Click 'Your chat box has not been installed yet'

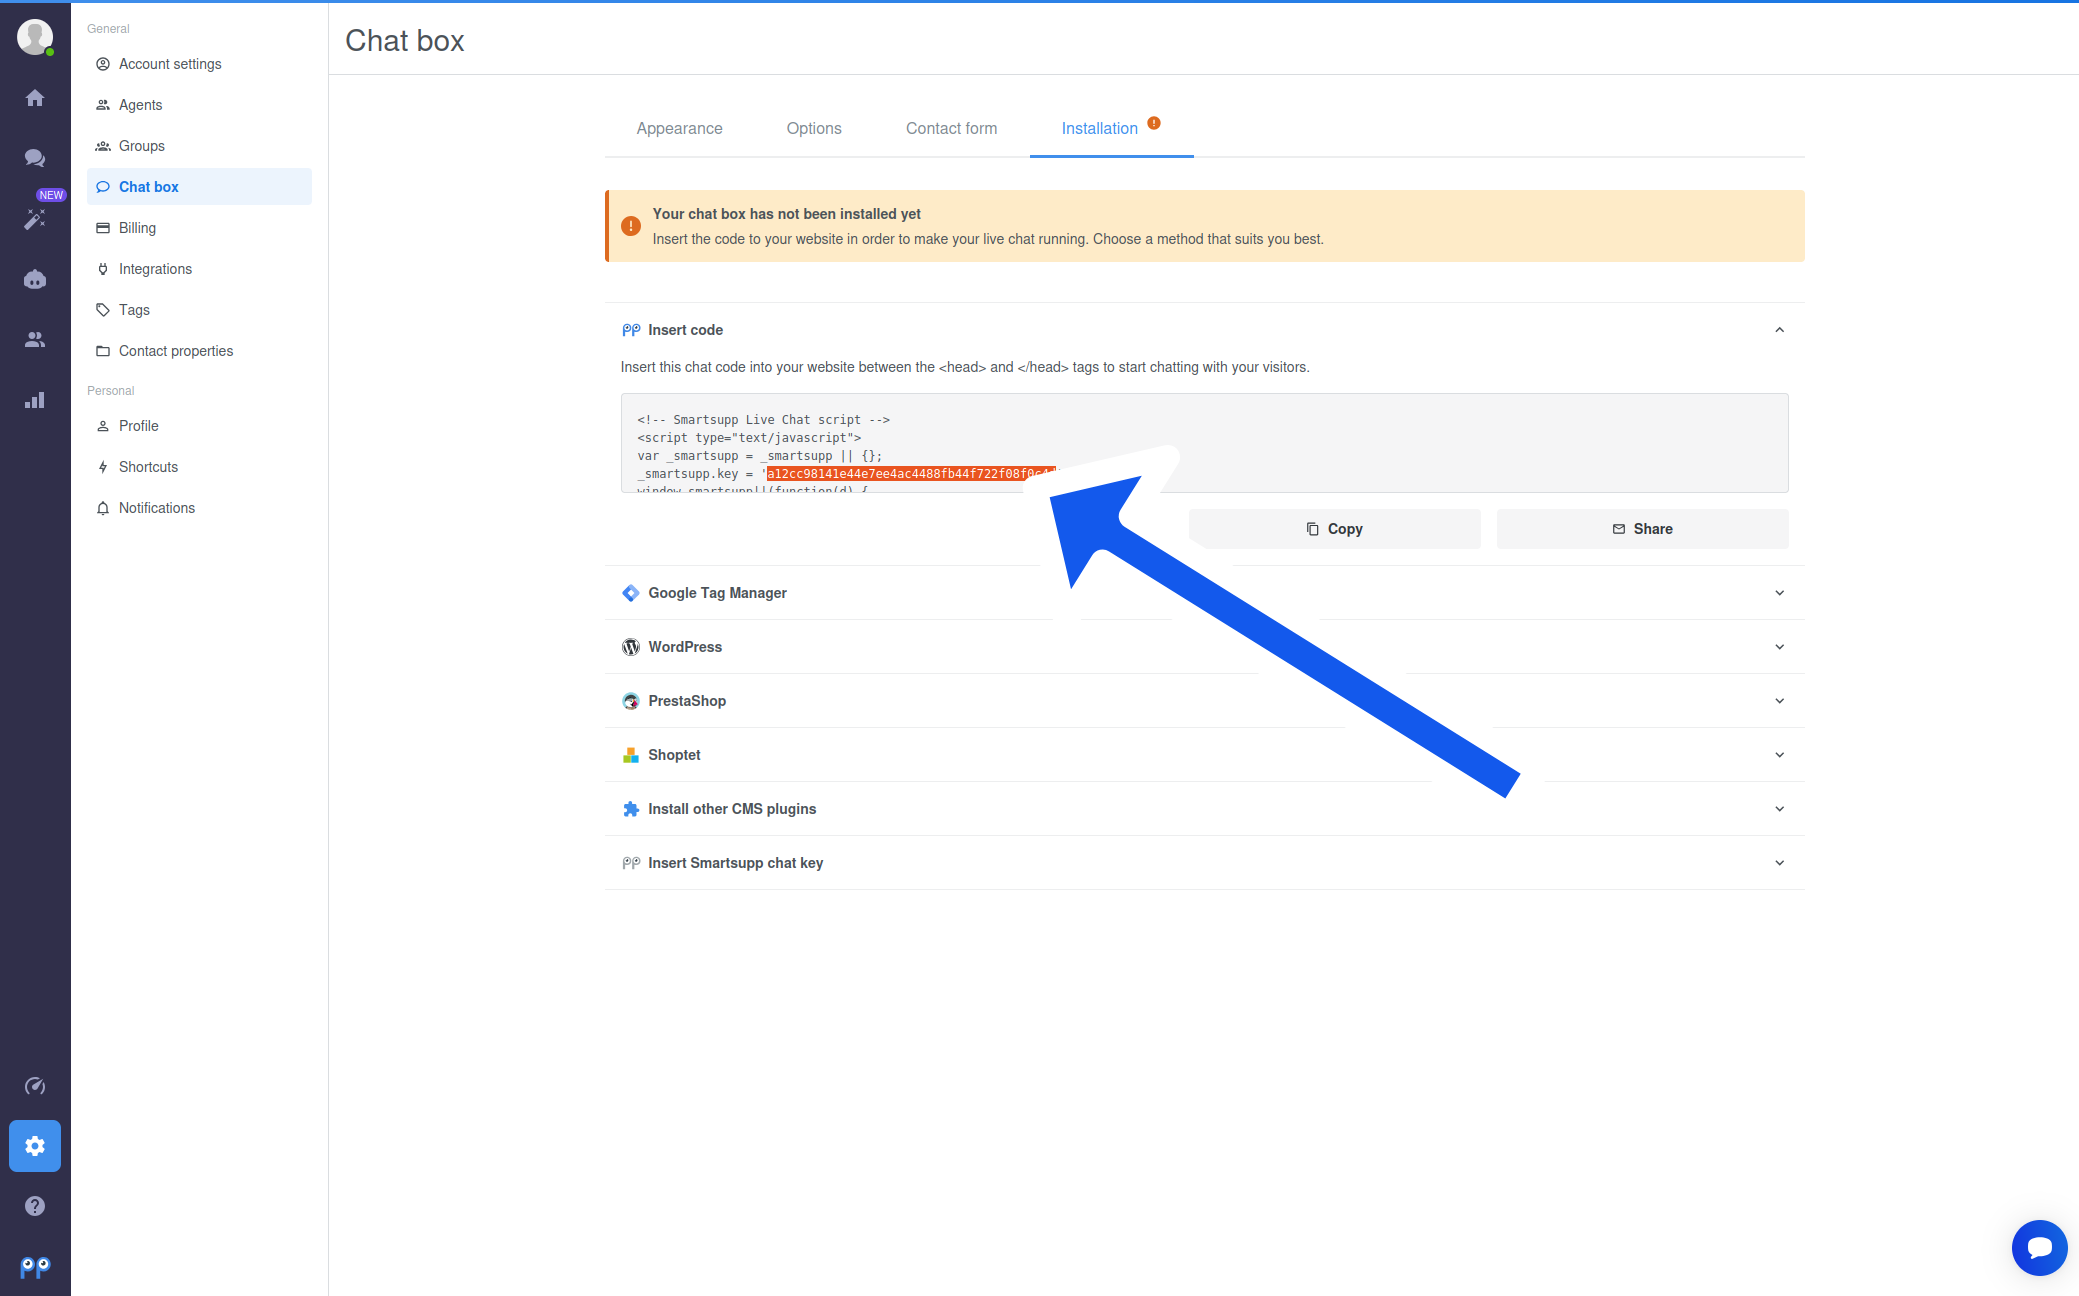[x=786, y=214]
